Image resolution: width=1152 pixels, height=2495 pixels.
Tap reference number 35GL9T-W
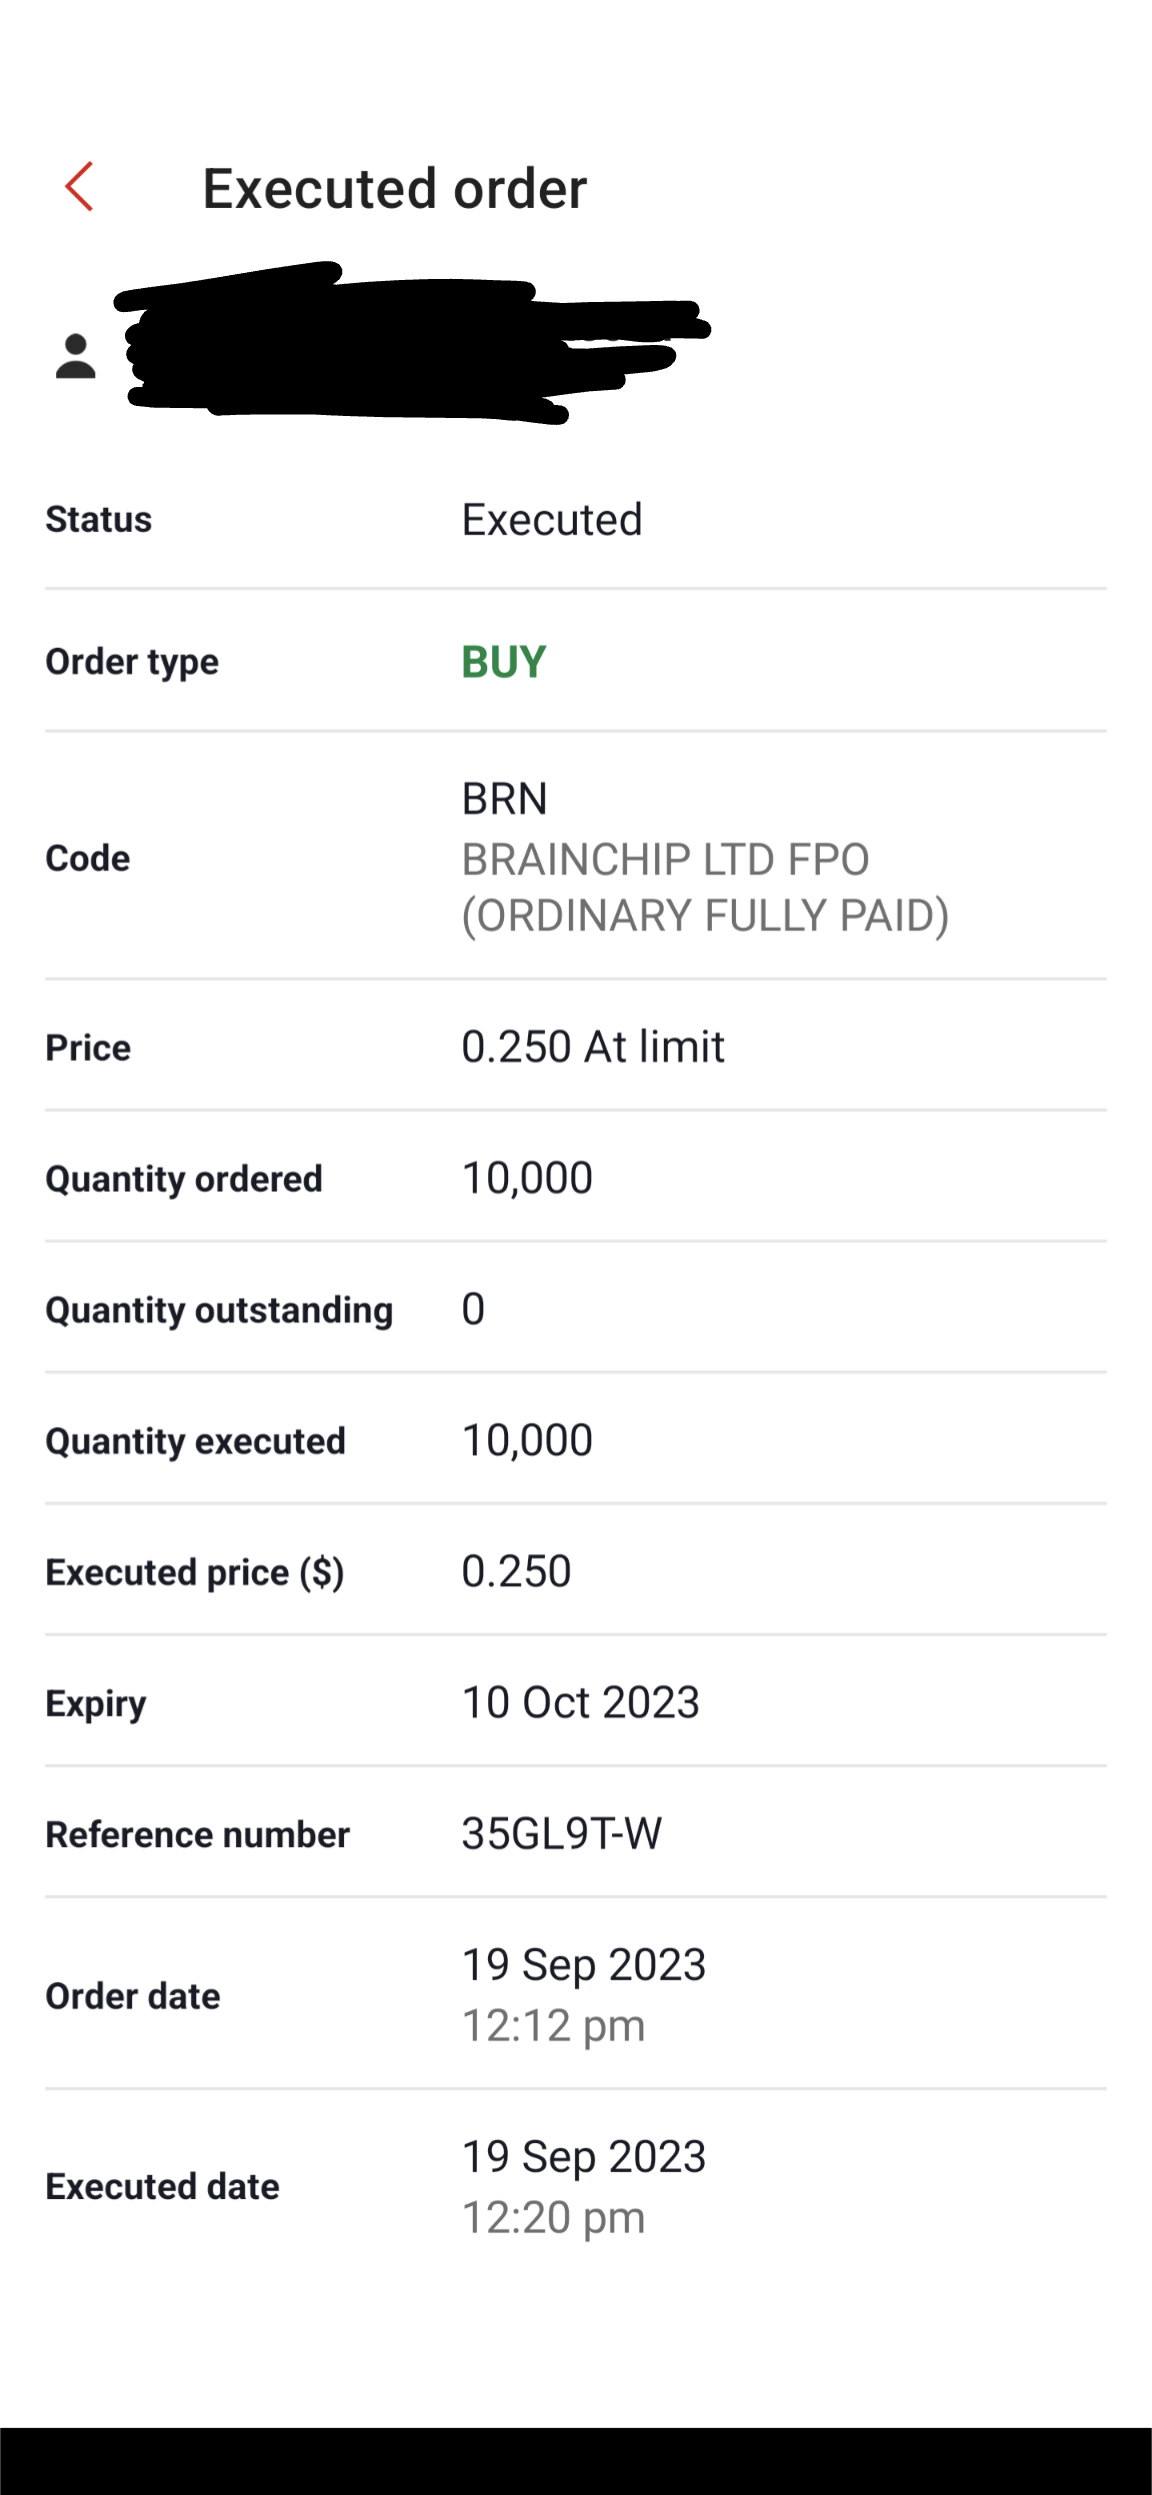(x=561, y=1834)
